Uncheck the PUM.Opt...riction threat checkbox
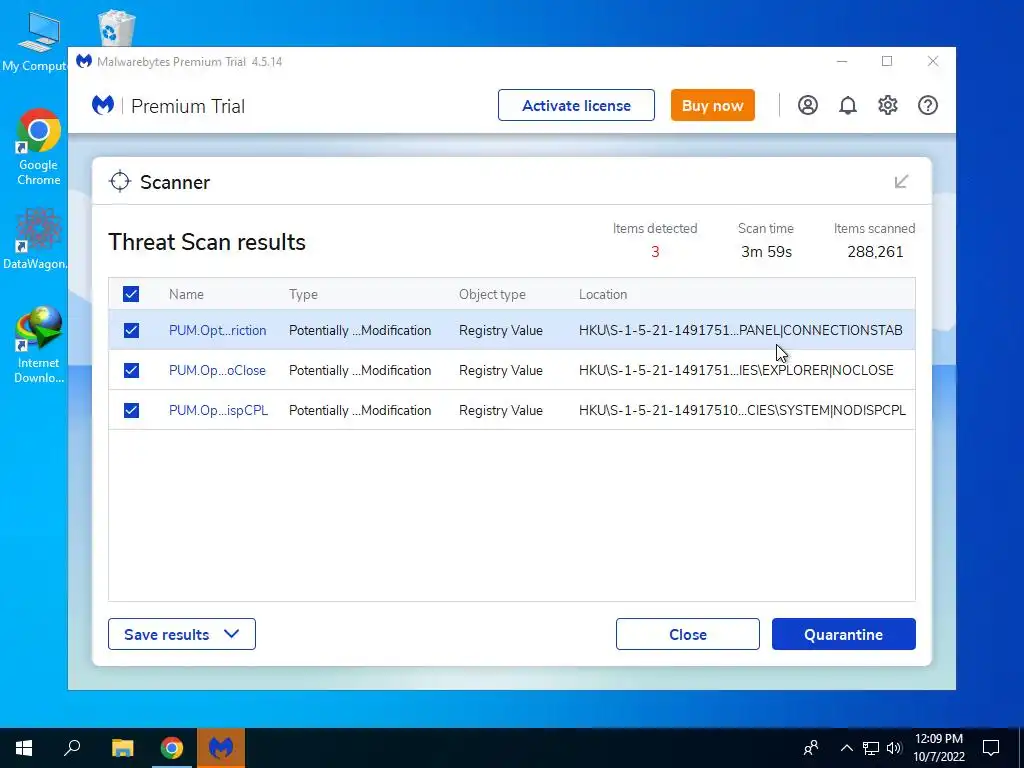 (131, 330)
